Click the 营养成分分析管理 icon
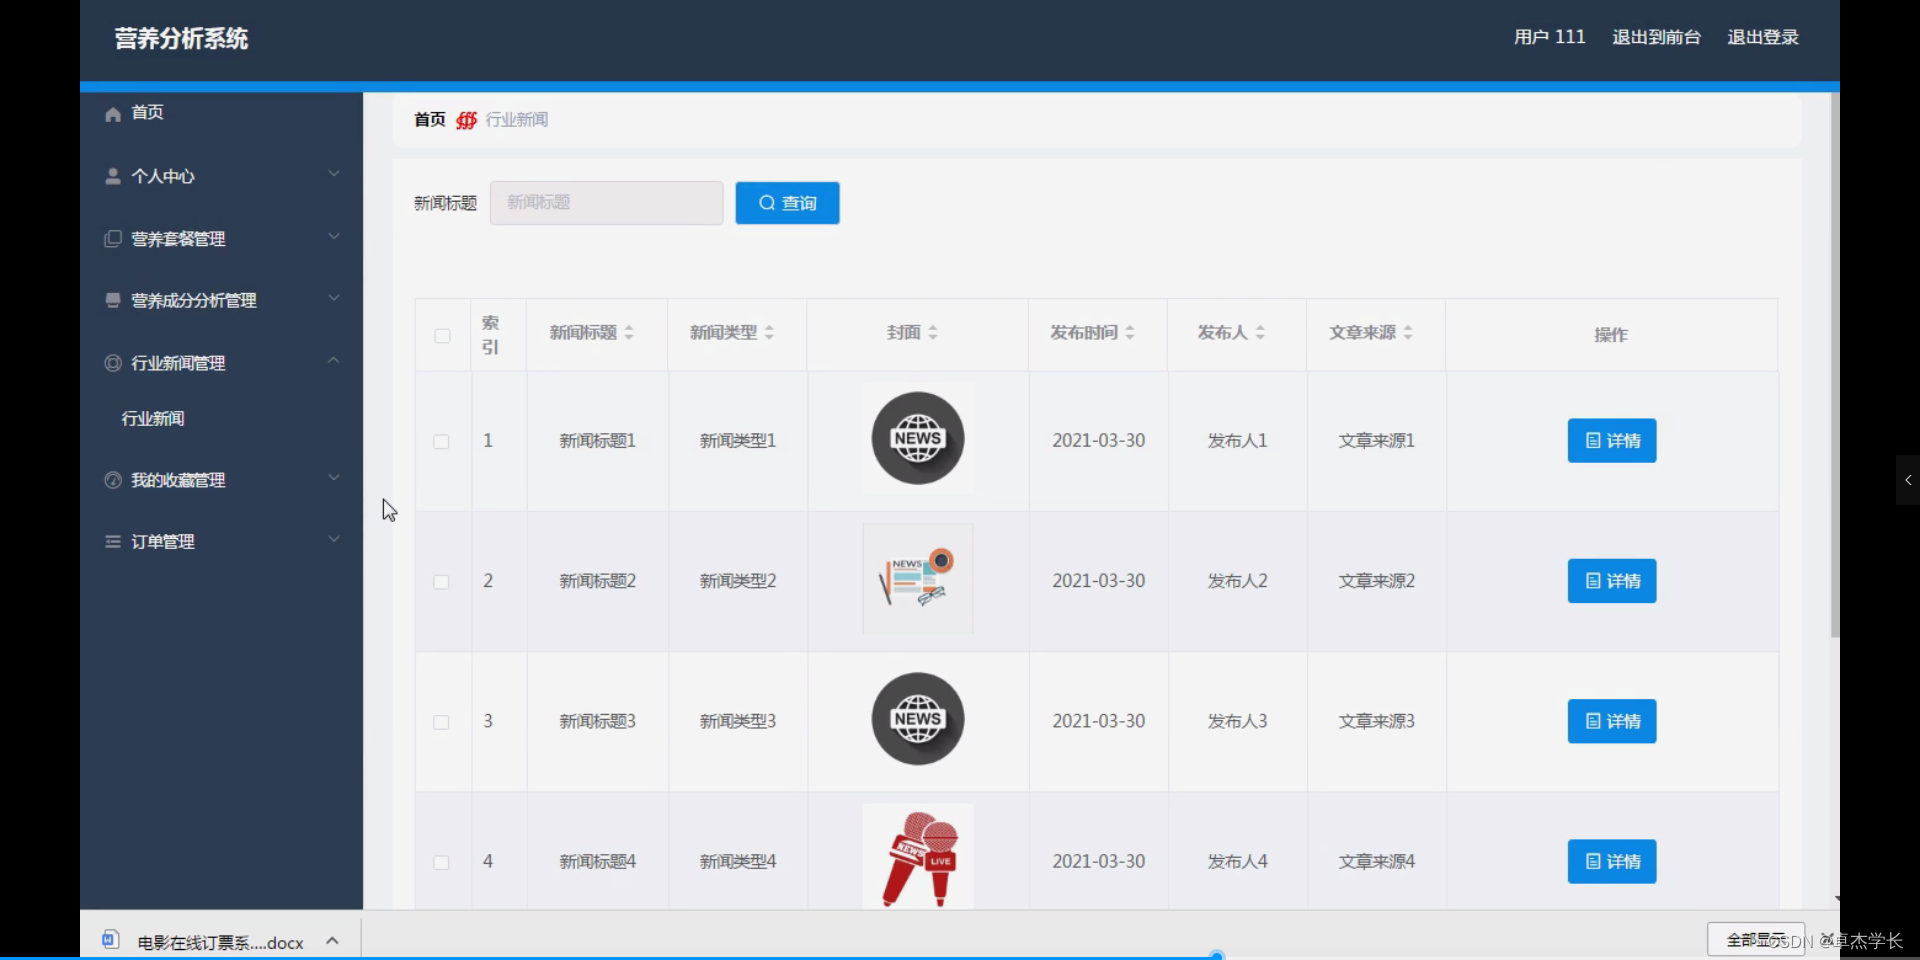The image size is (1920, 960). tap(112, 300)
